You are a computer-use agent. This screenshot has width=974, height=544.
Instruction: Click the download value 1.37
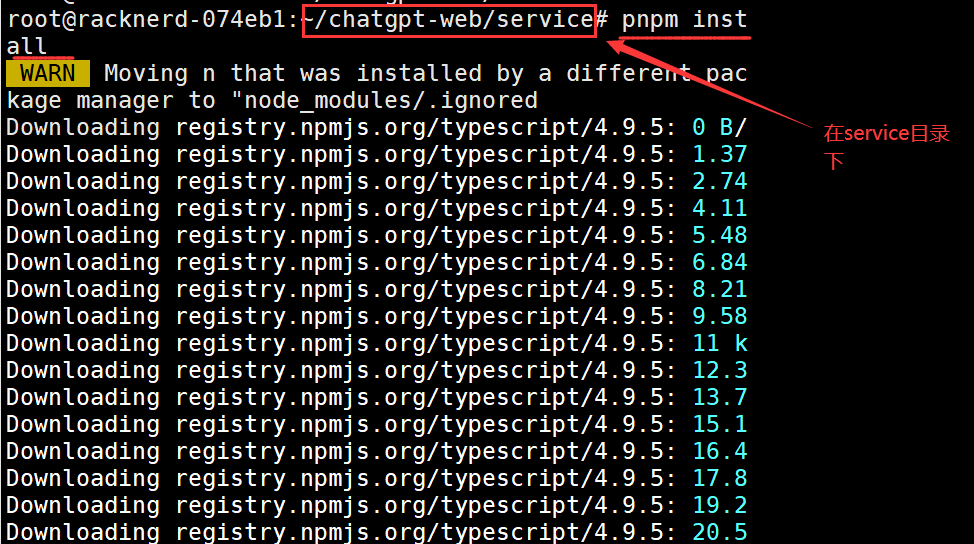point(719,154)
